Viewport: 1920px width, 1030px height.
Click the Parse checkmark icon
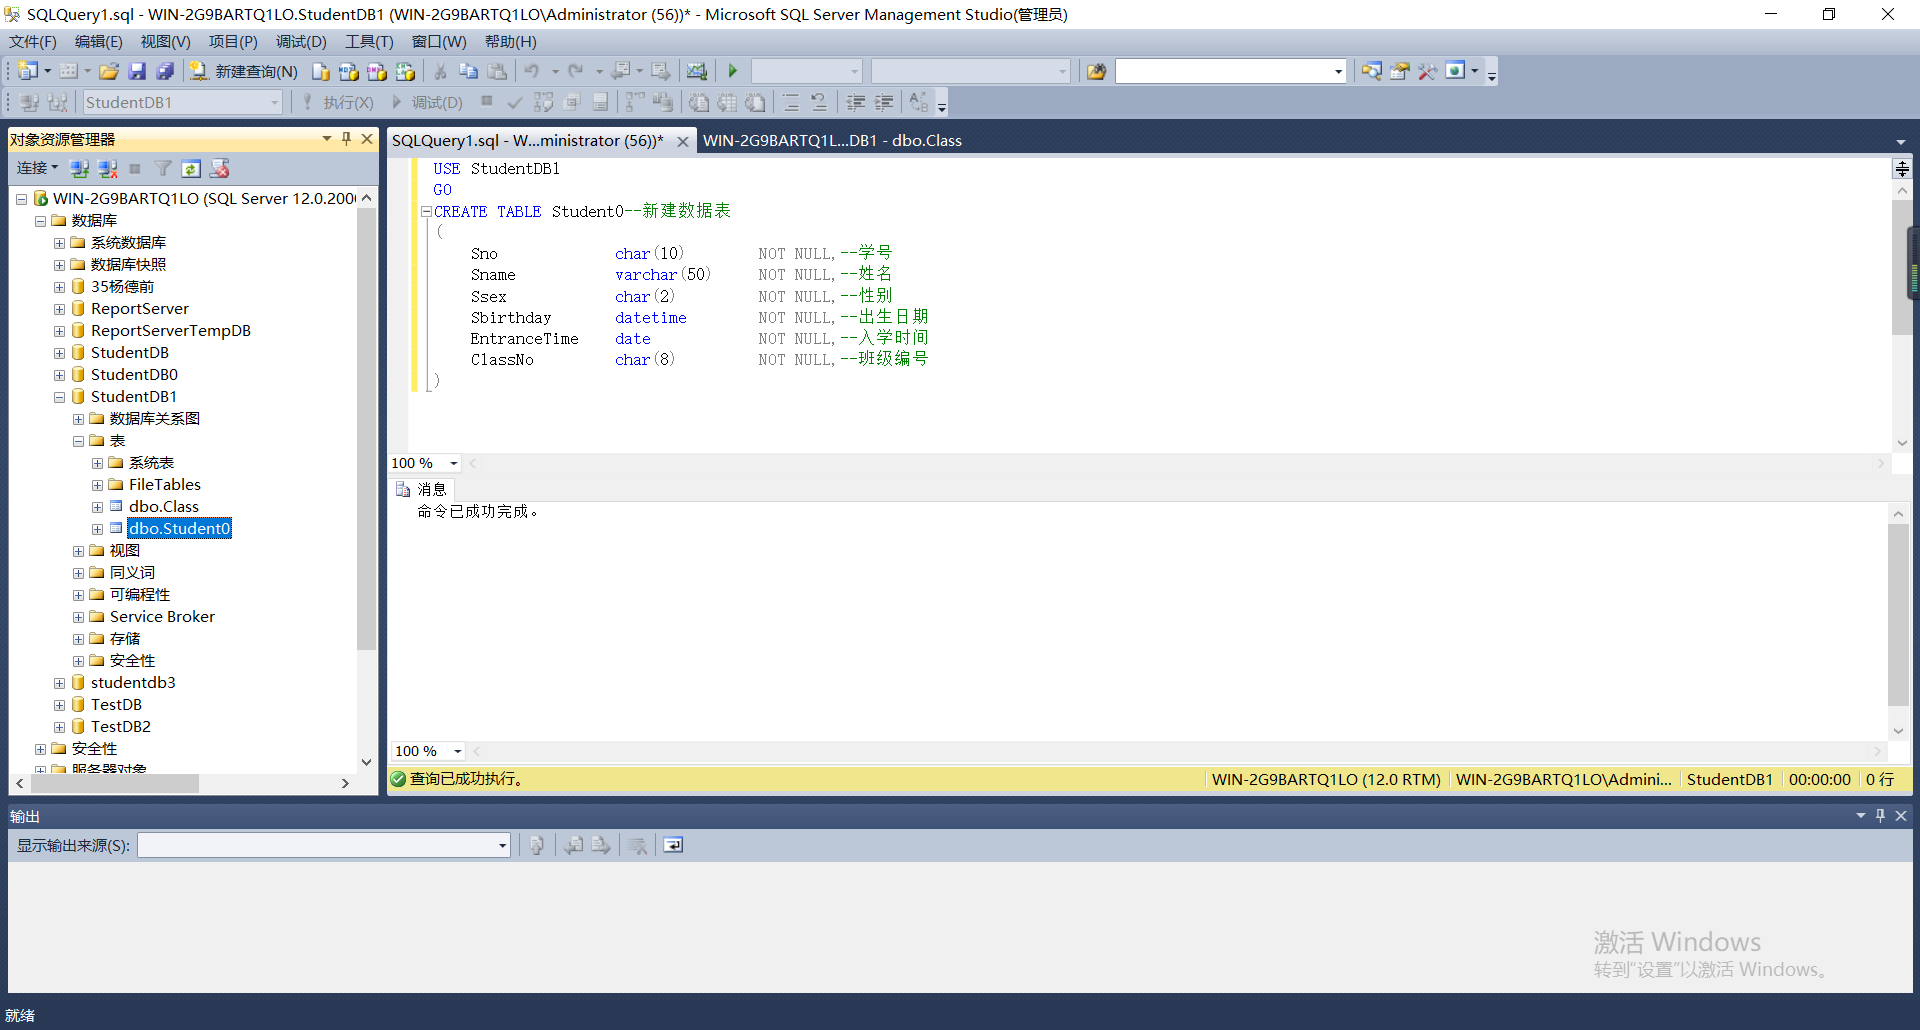click(x=515, y=102)
